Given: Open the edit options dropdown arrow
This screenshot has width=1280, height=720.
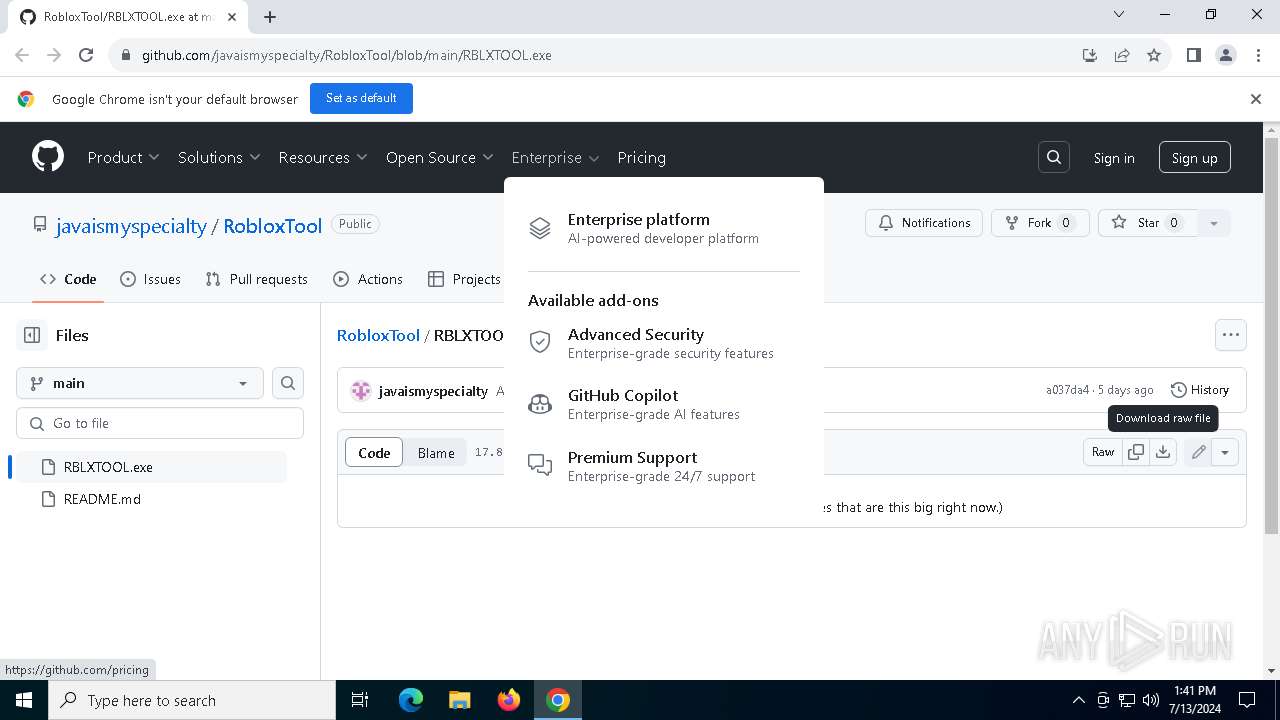Looking at the screenshot, I should click(x=1225, y=452).
